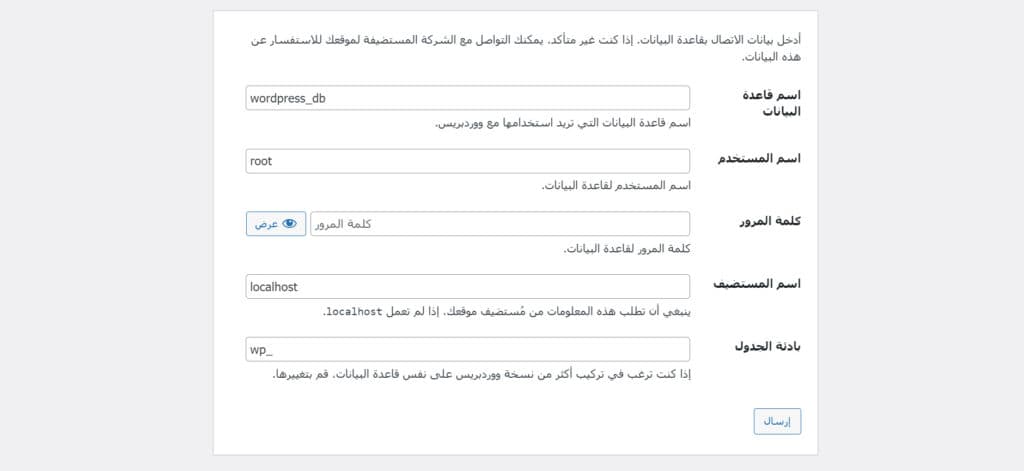Click the label اسم المستخدم
Screen dimensions: 1024x471
[760, 159]
